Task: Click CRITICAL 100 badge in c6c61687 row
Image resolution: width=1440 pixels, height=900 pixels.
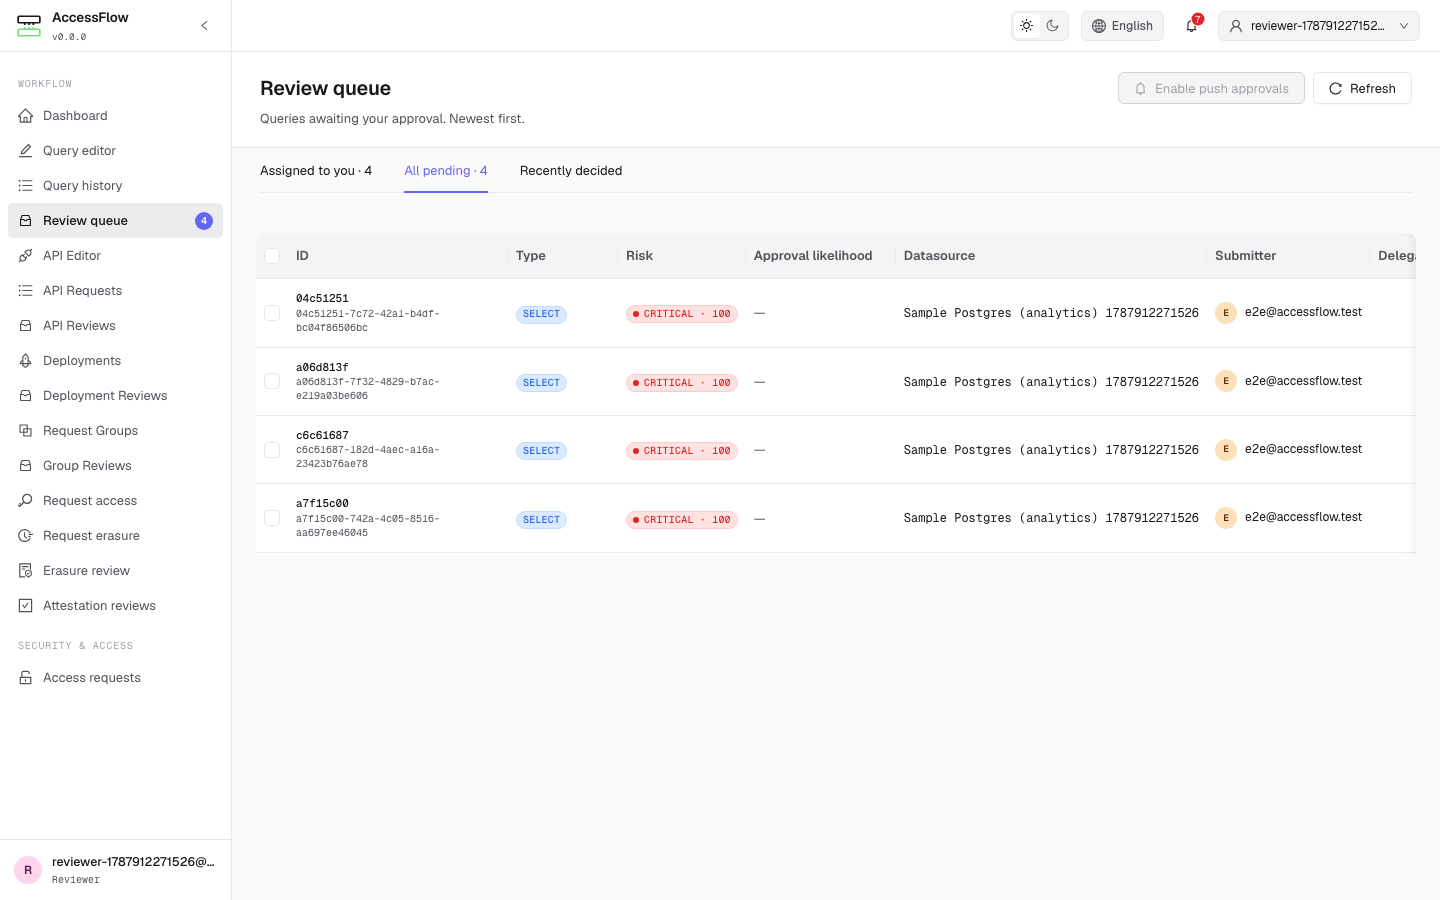Action: tap(682, 451)
